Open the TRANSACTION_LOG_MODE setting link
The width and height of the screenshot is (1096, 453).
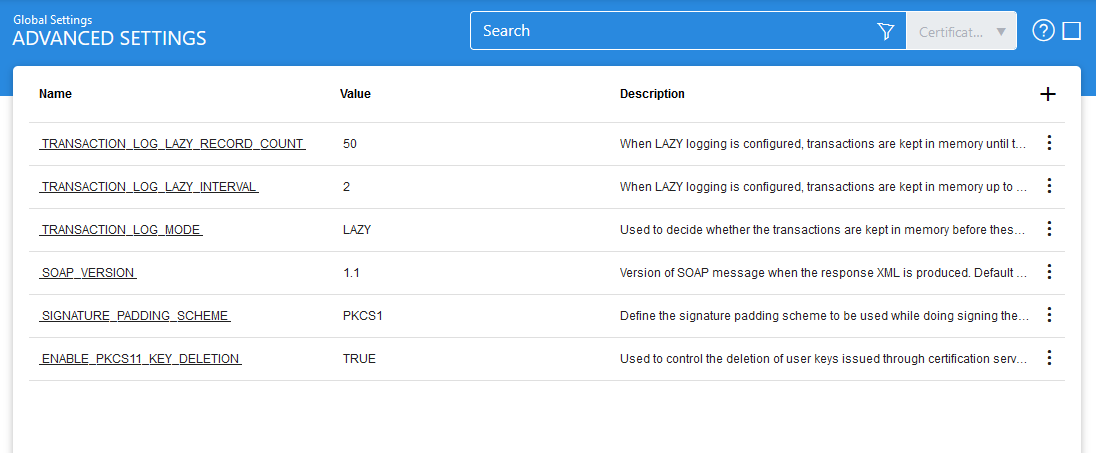tap(121, 230)
